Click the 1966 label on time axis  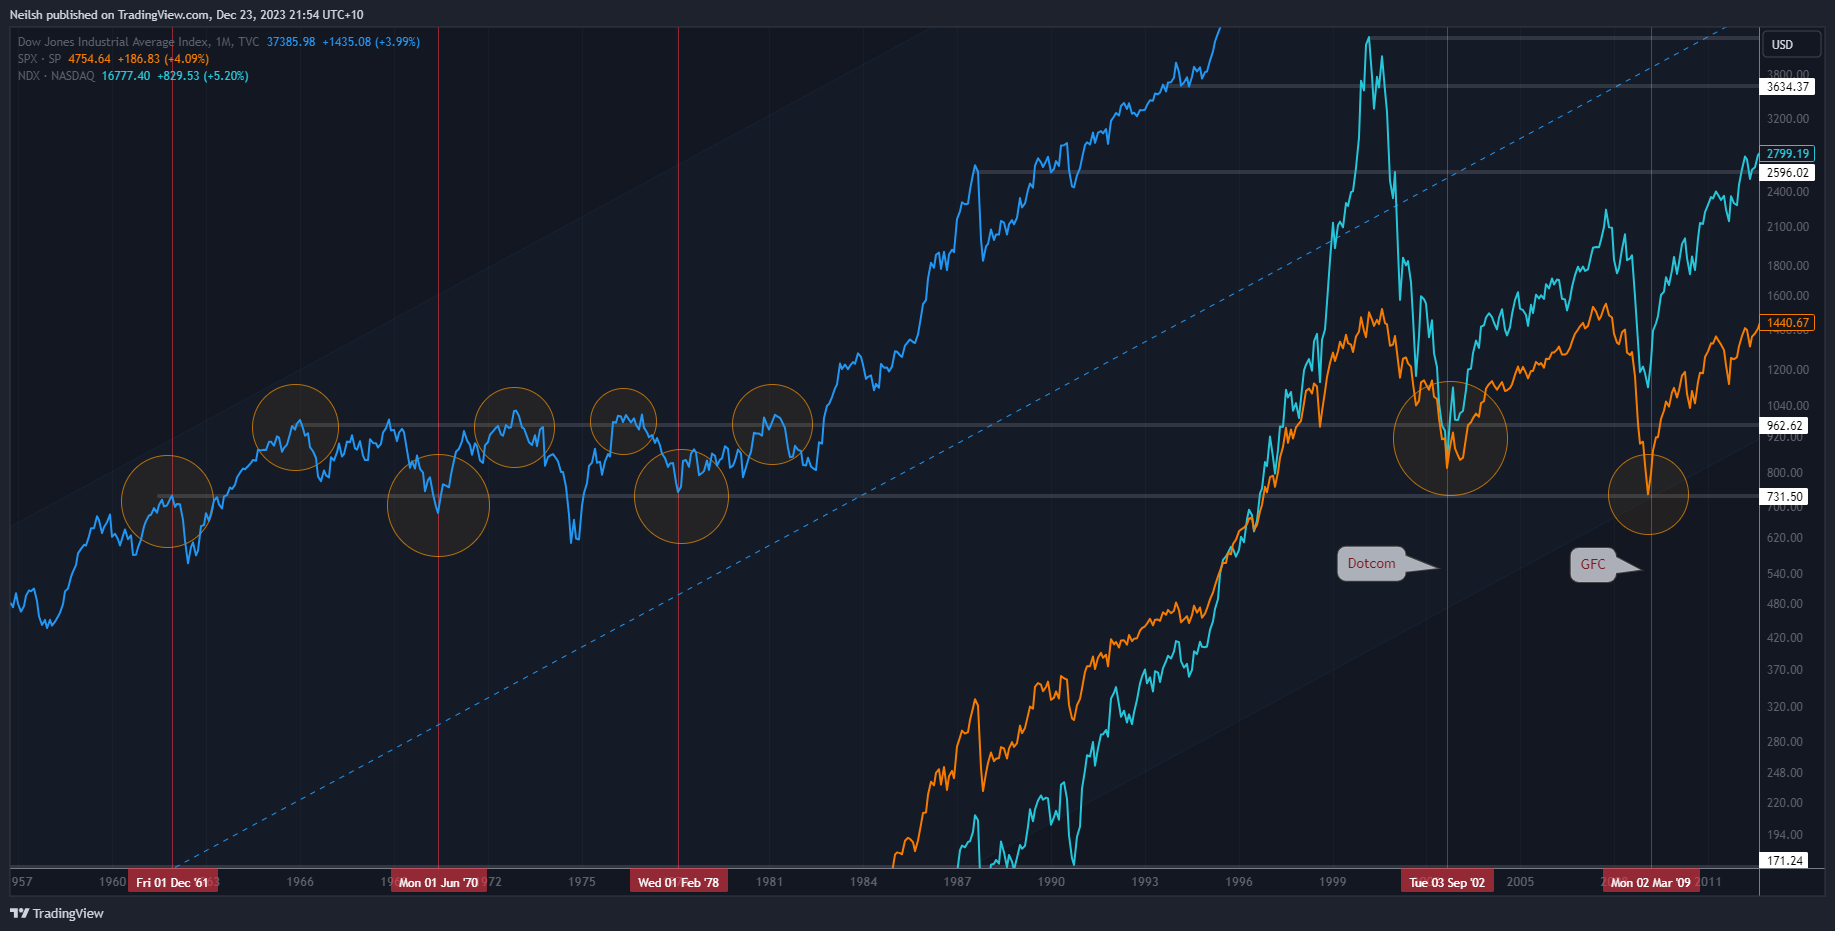click(300, 882)
